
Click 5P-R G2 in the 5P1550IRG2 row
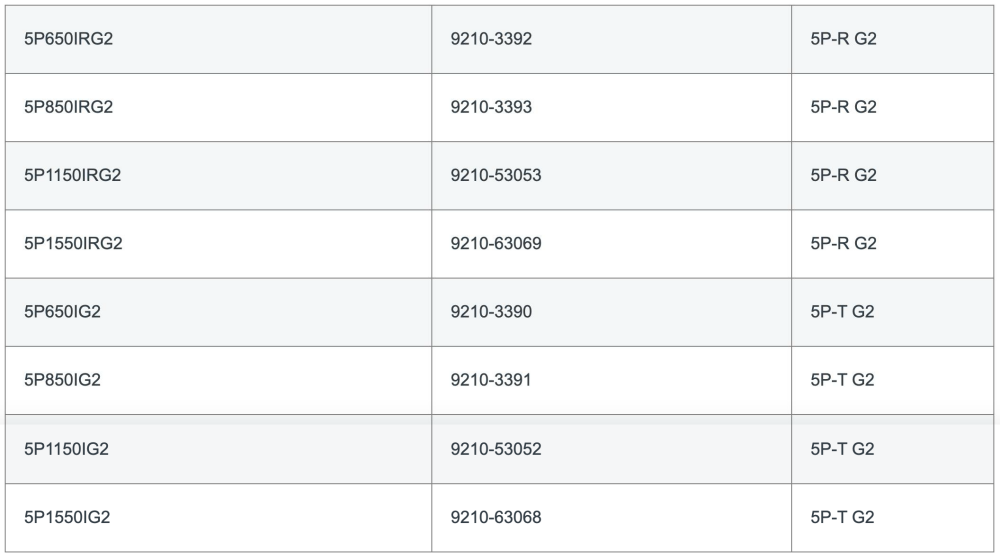(x=843, y=244)
